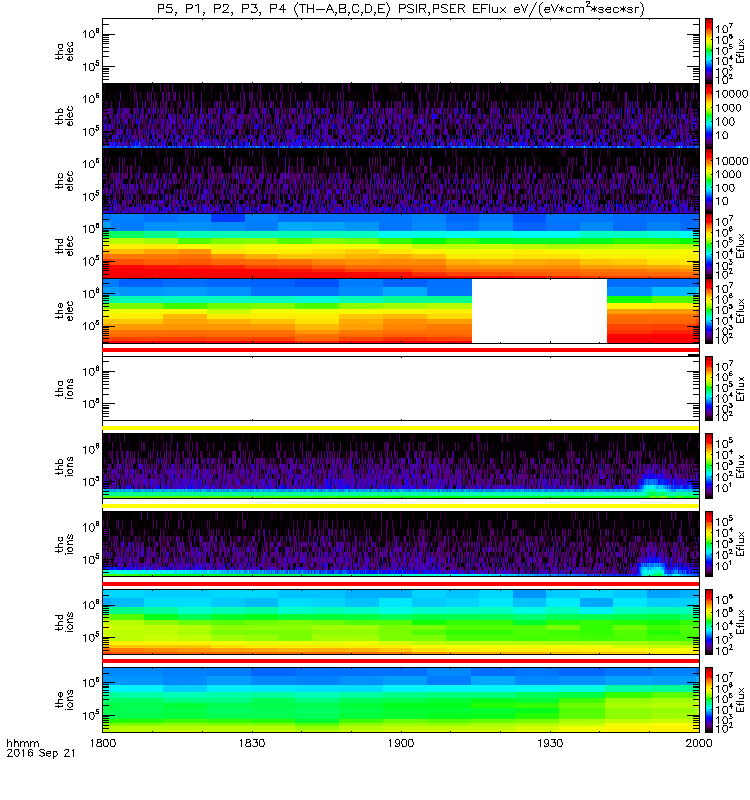Screen dimensions: 750x800
Task: Click the Eflux label beside thb ions color bar
Action: point(741,466)
